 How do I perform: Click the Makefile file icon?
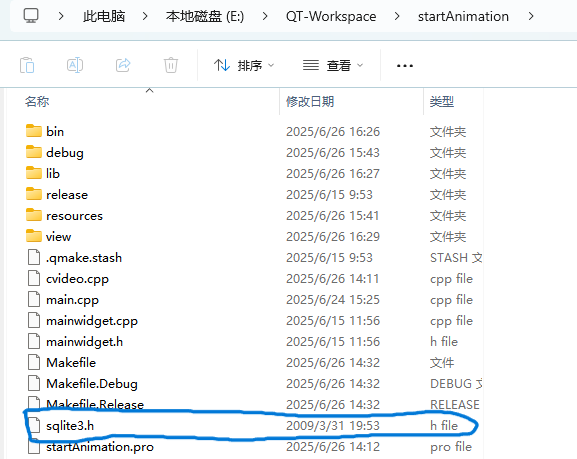(x=34, y=362)
